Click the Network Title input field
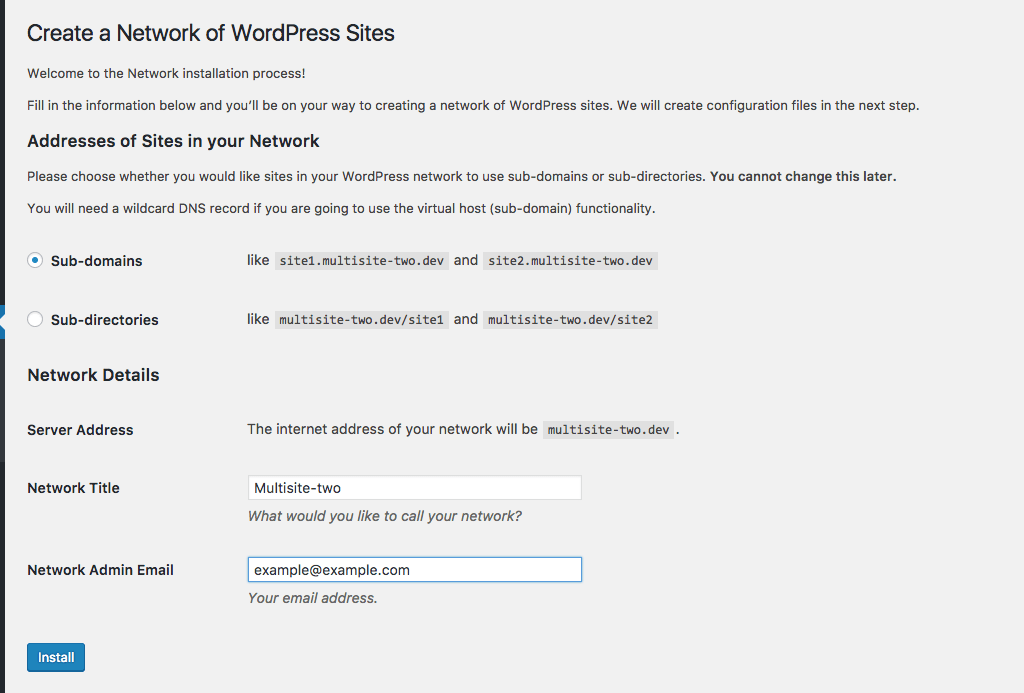This screenshot has height=693, width=1024. click(415, 488)
